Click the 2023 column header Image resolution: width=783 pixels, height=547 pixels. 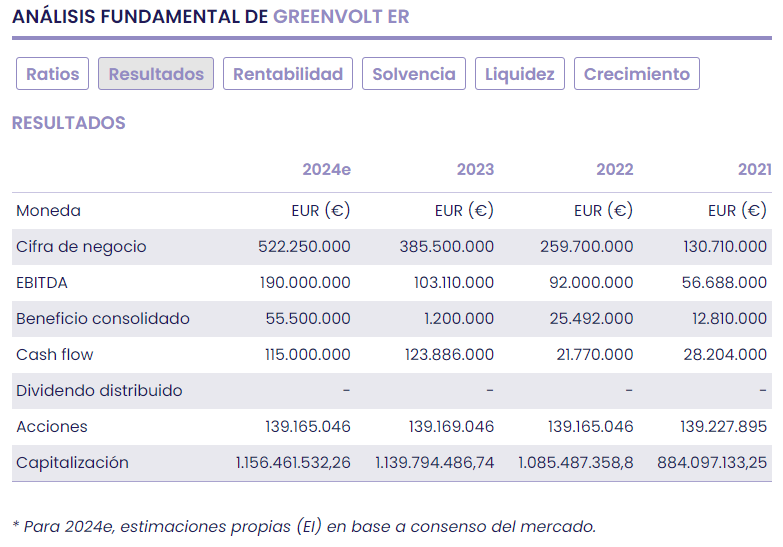point(475,169)
